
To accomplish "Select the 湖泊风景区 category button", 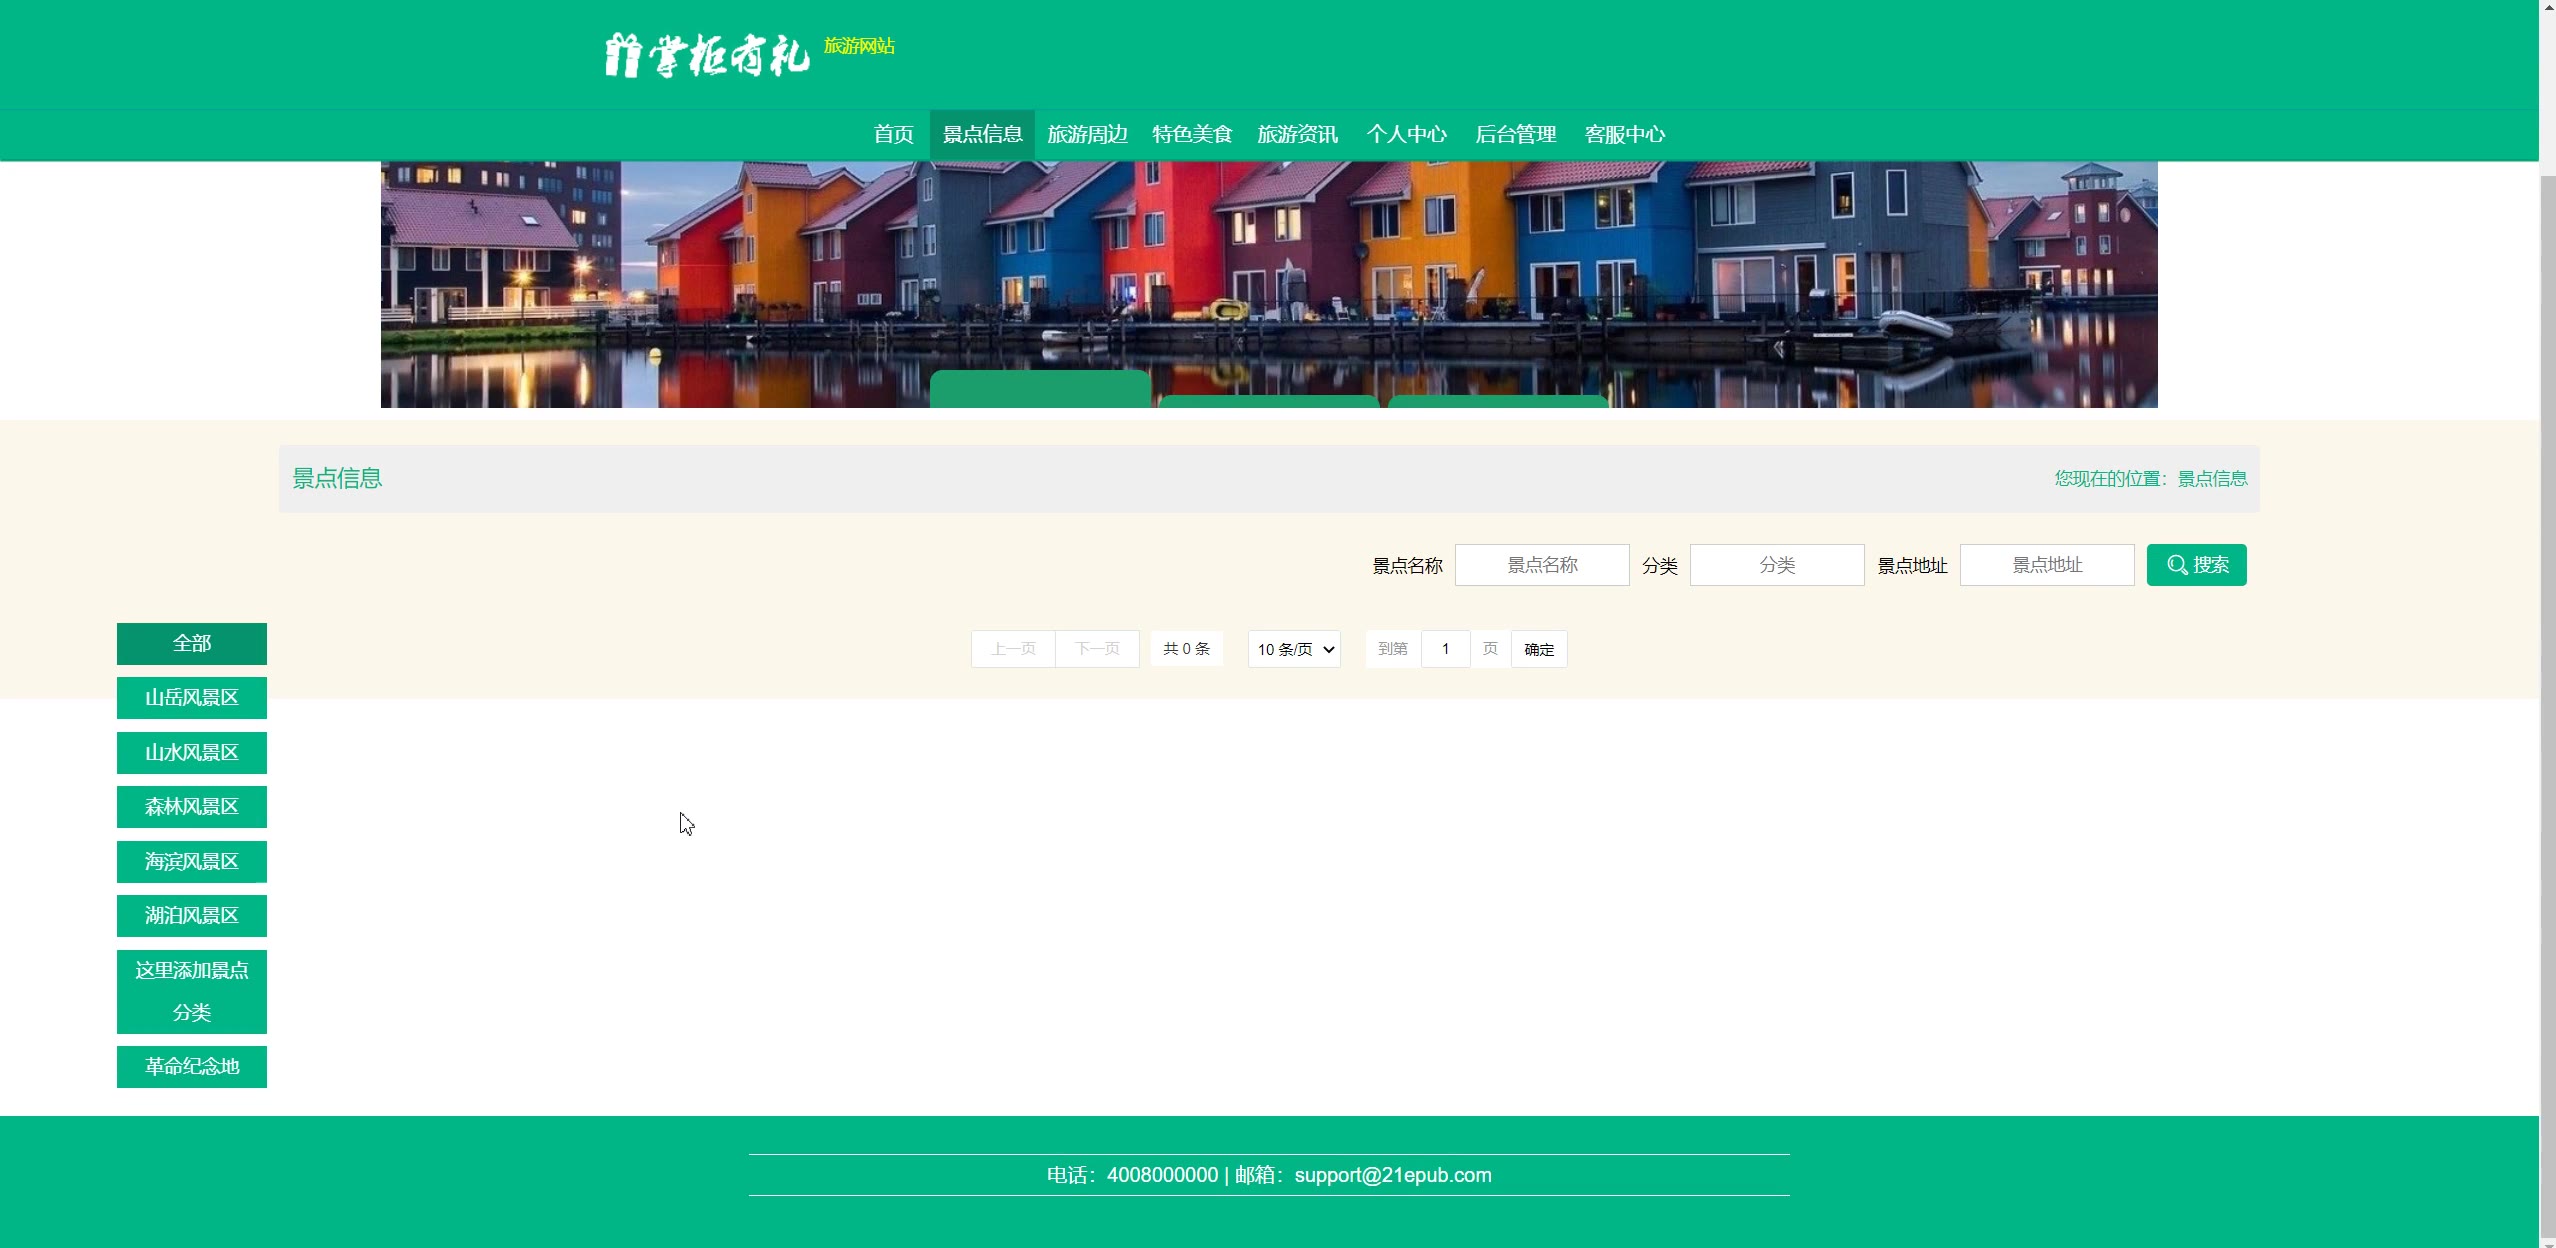I will [x=192, y=916].
